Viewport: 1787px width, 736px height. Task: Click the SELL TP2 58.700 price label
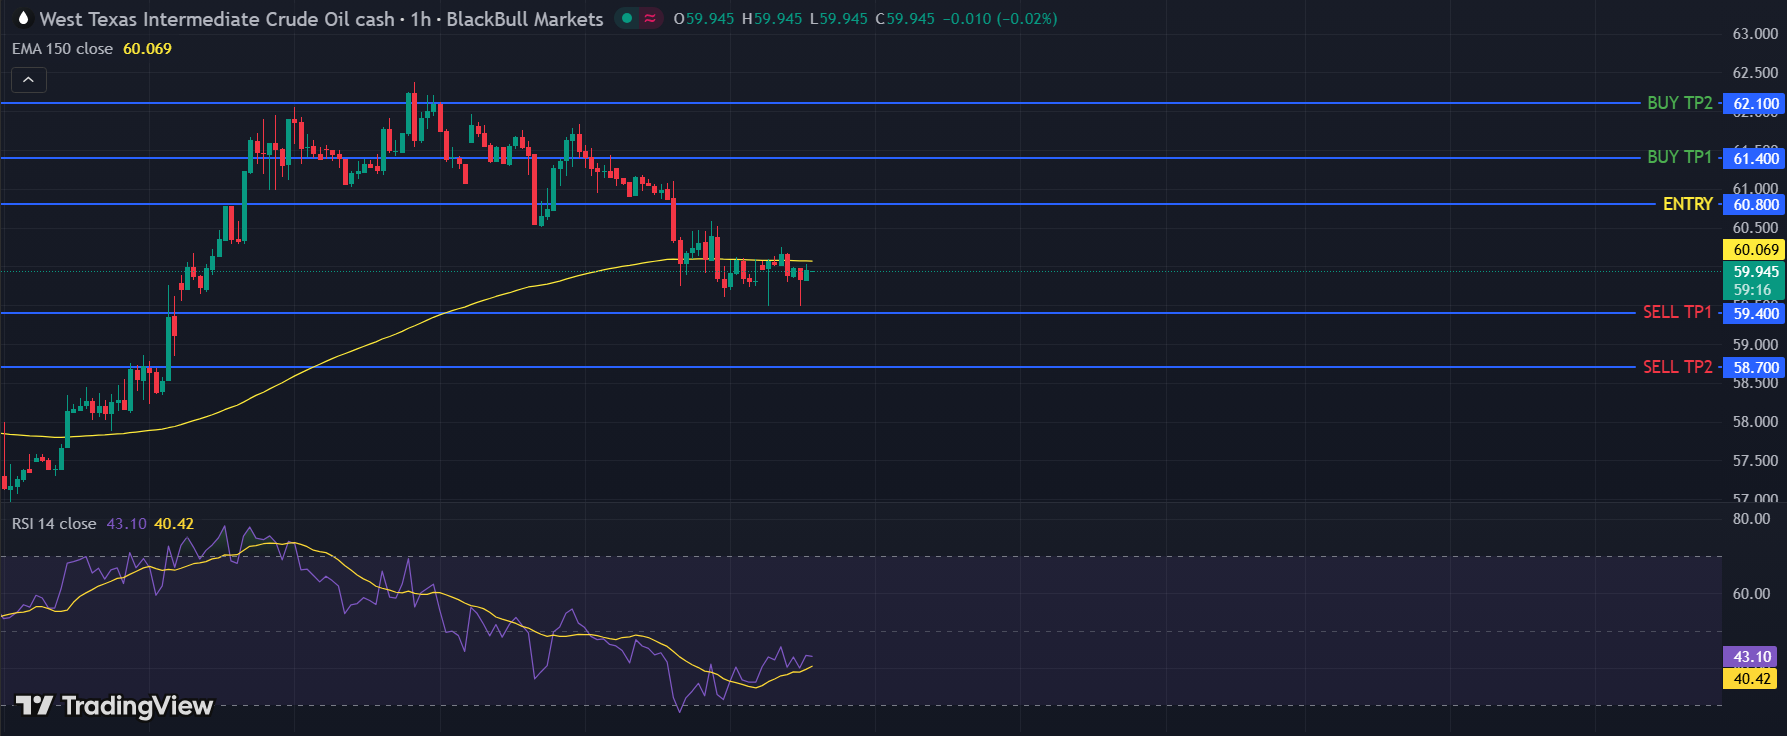tap(1755, 368)
